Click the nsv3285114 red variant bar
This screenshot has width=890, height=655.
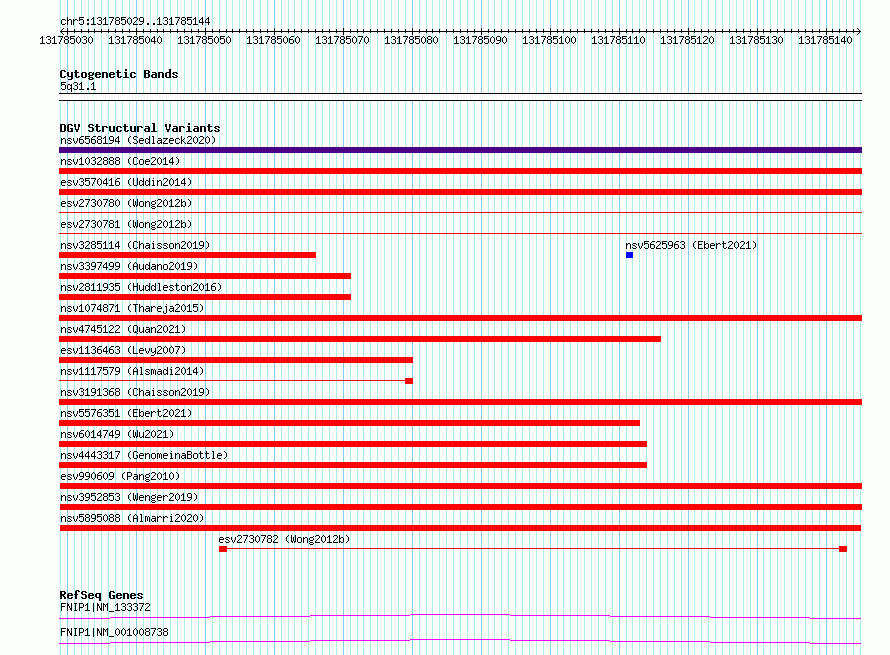187,255
